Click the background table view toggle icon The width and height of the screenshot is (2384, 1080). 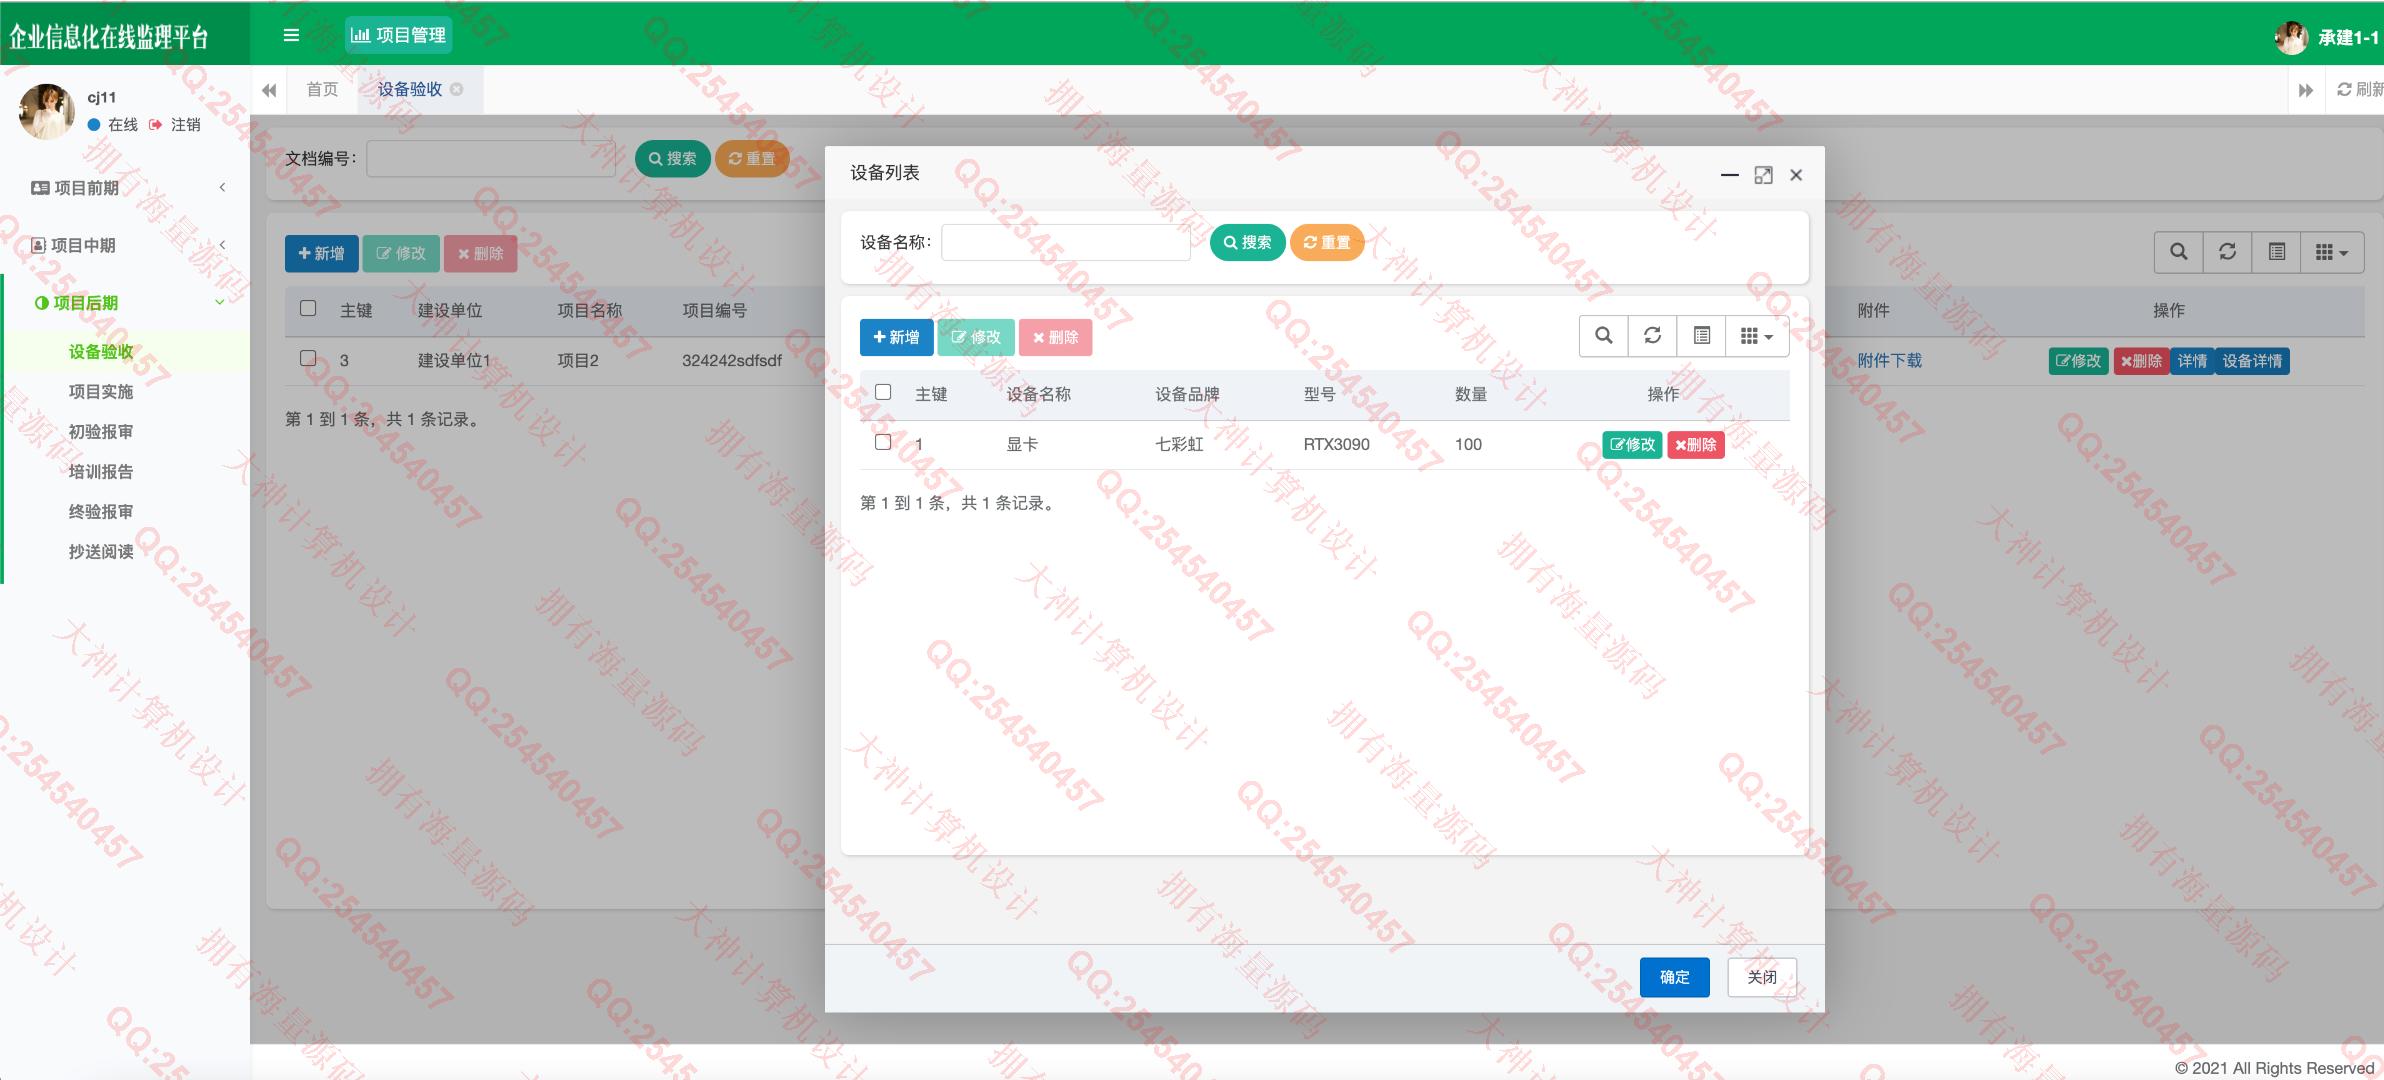pyautogui.click(x=2276, y=252)
